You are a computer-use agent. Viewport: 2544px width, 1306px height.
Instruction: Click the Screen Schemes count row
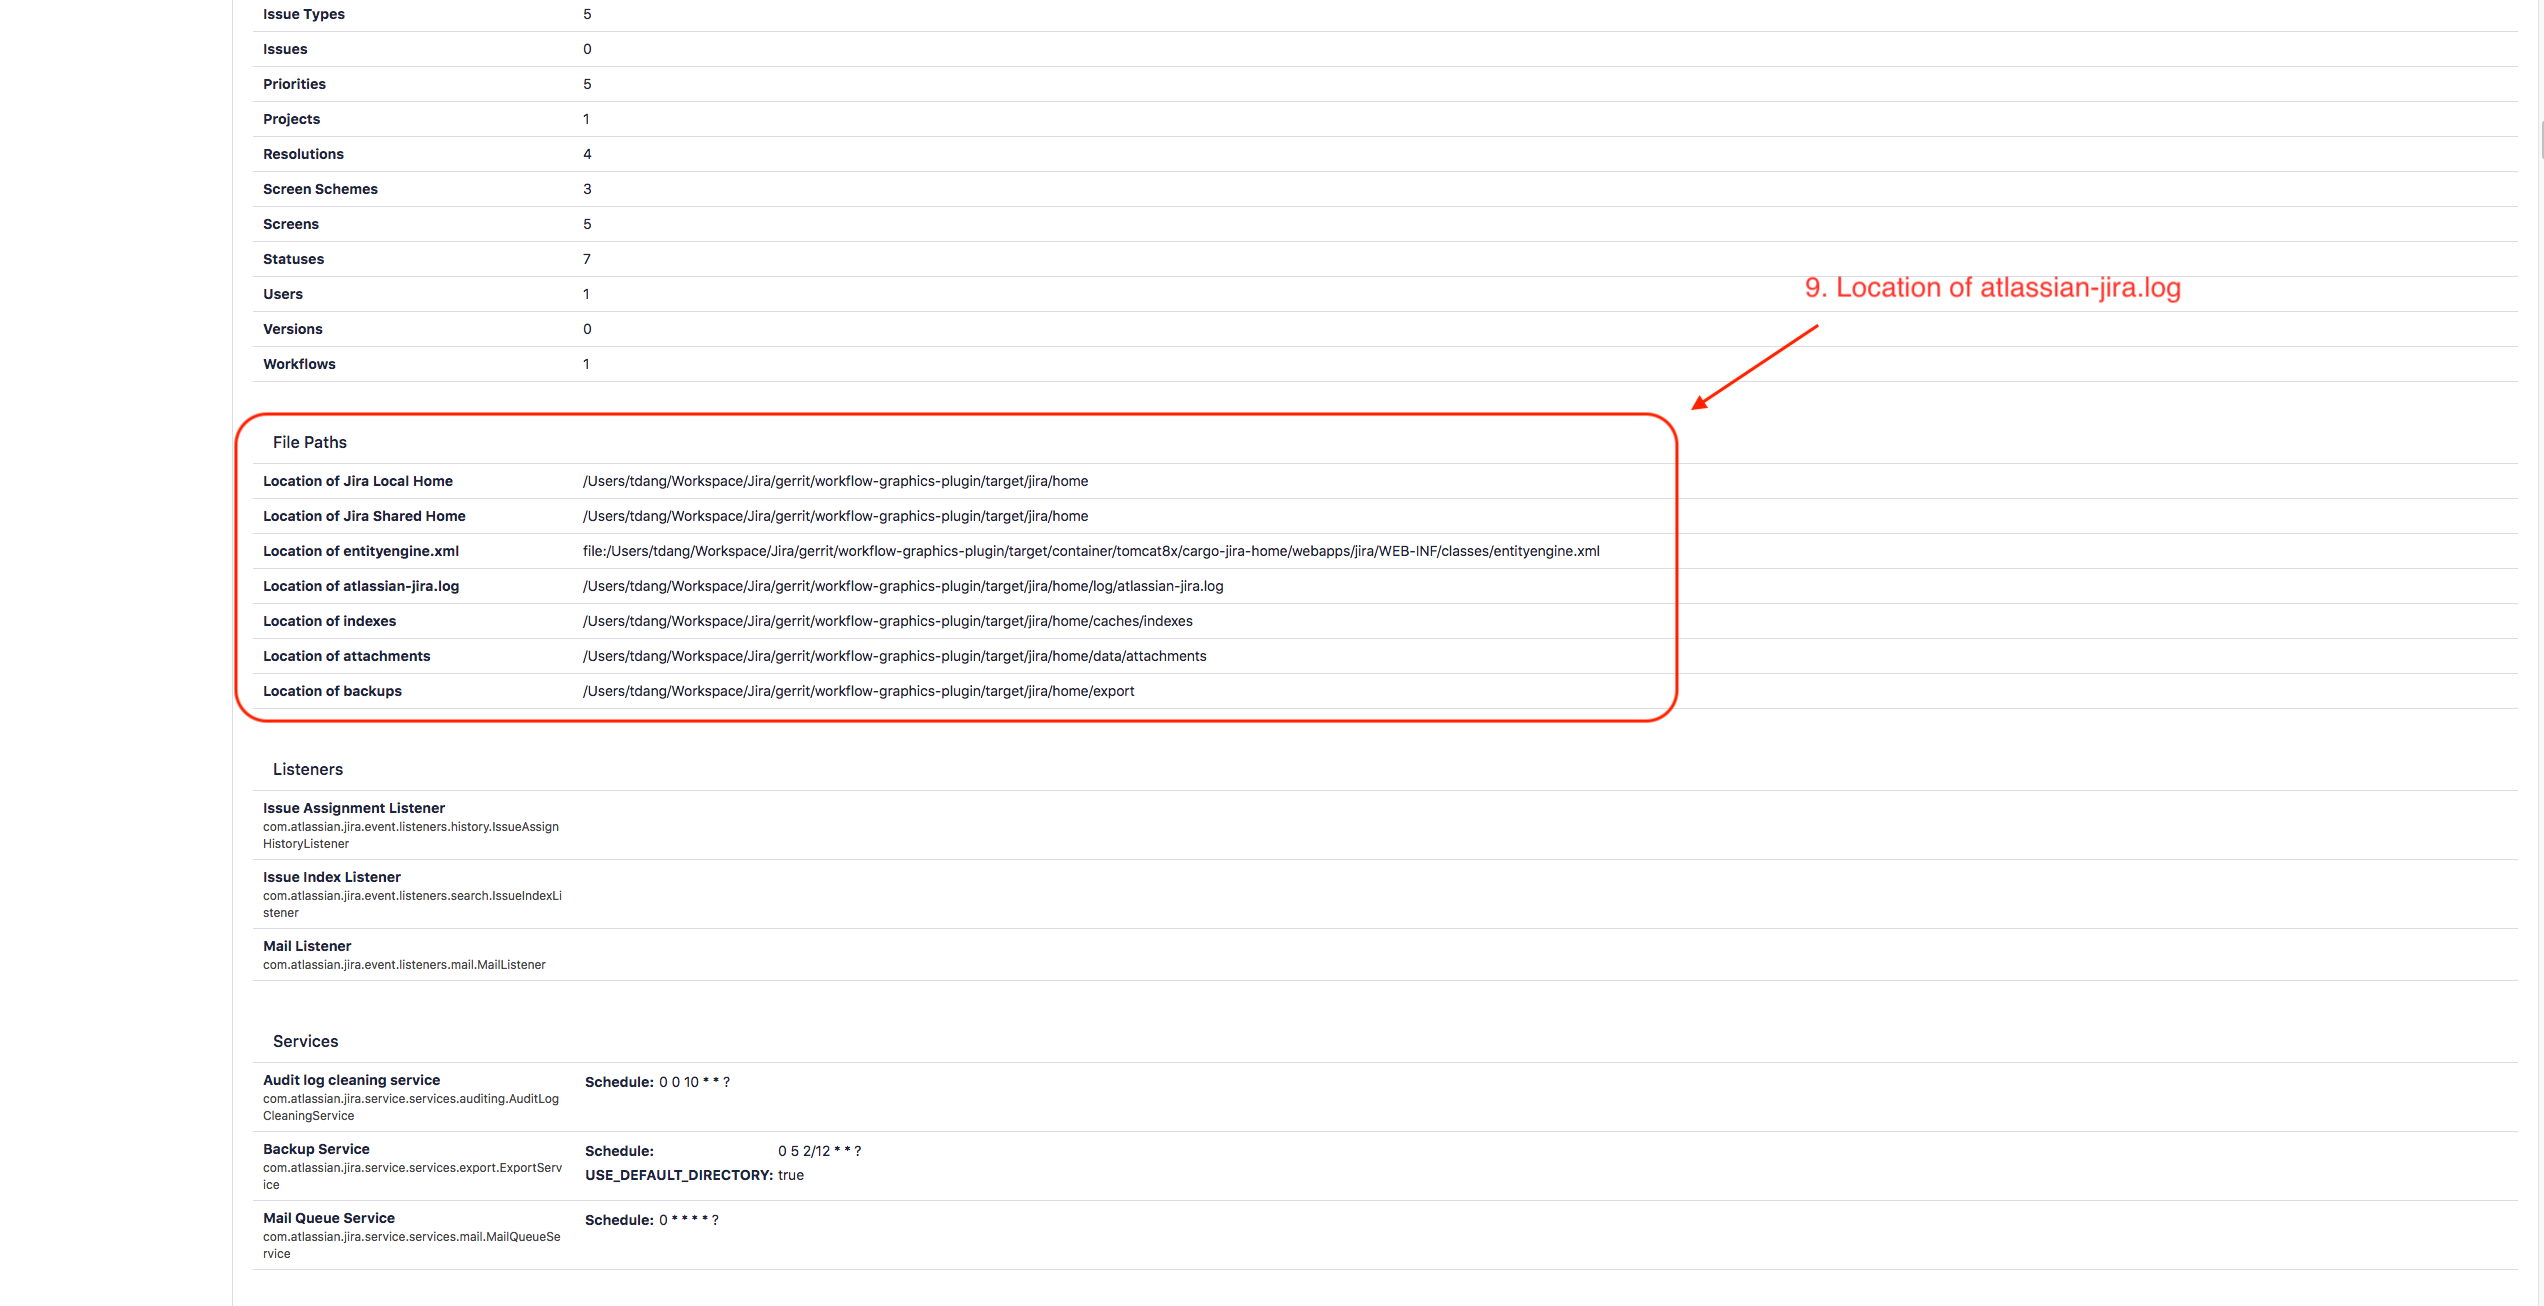pos(320,189)
